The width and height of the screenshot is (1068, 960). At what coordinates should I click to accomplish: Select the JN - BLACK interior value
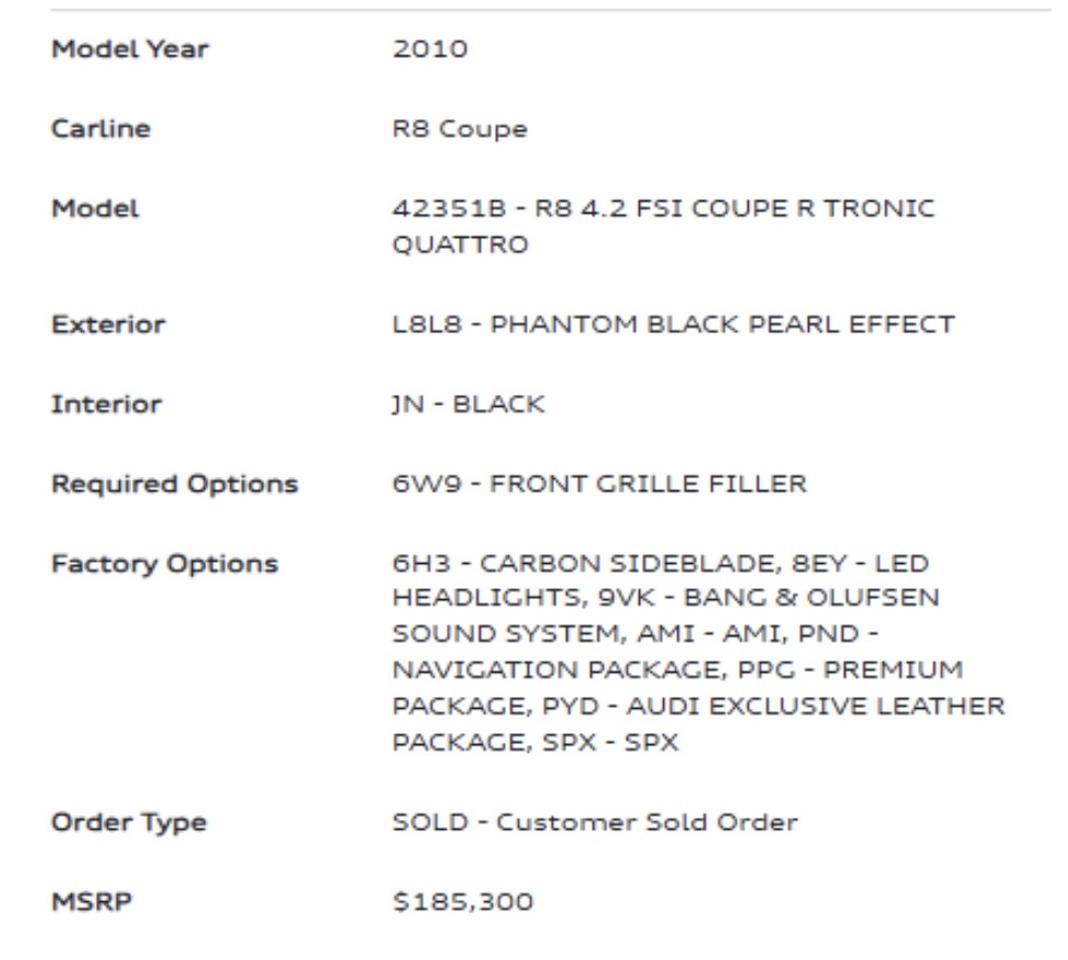[468, 405]
